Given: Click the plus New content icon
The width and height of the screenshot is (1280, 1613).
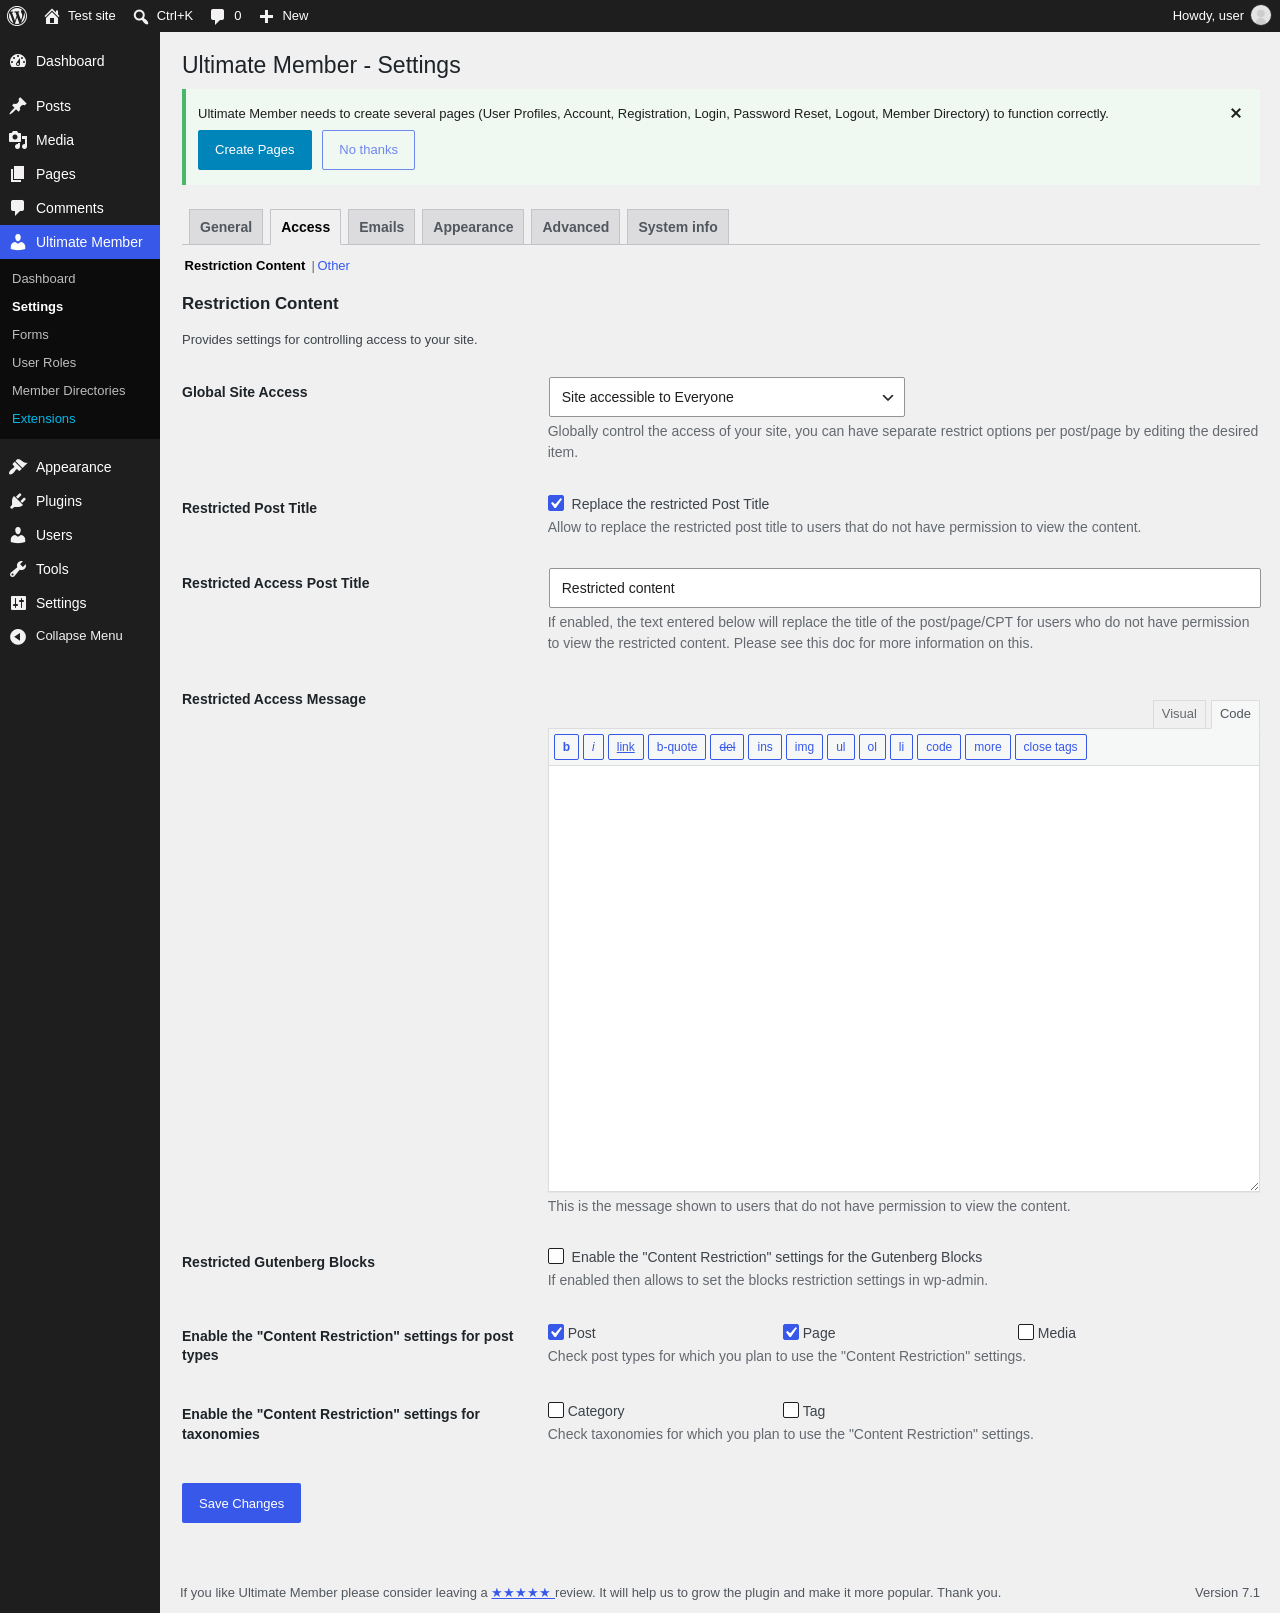Looking at the screenshot, I should (x=266, y=16).
